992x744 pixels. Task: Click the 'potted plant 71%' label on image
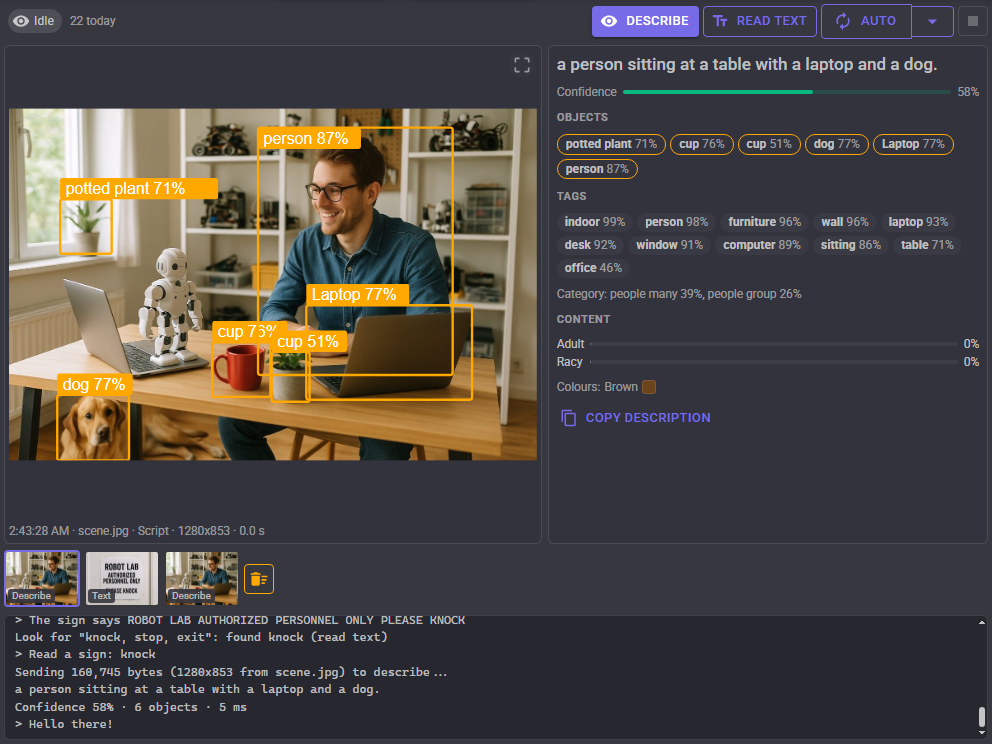pos(139,189)
